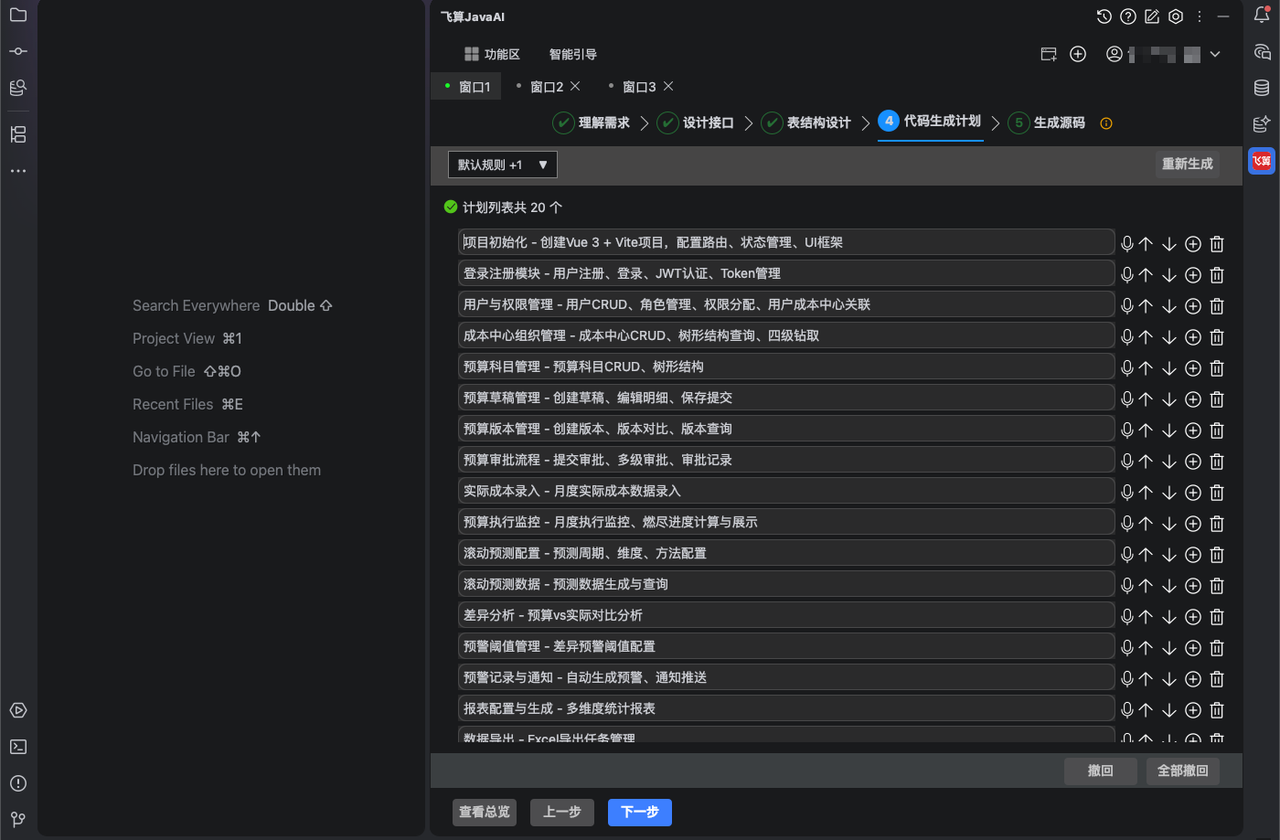
Task: Add a new window with the circled plus
Action: (1078, 54)
